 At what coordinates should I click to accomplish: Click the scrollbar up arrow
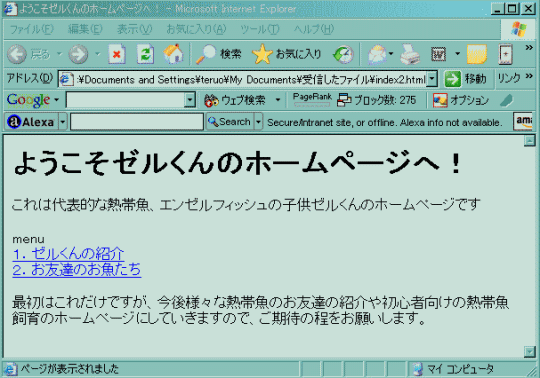pos(530,140)
